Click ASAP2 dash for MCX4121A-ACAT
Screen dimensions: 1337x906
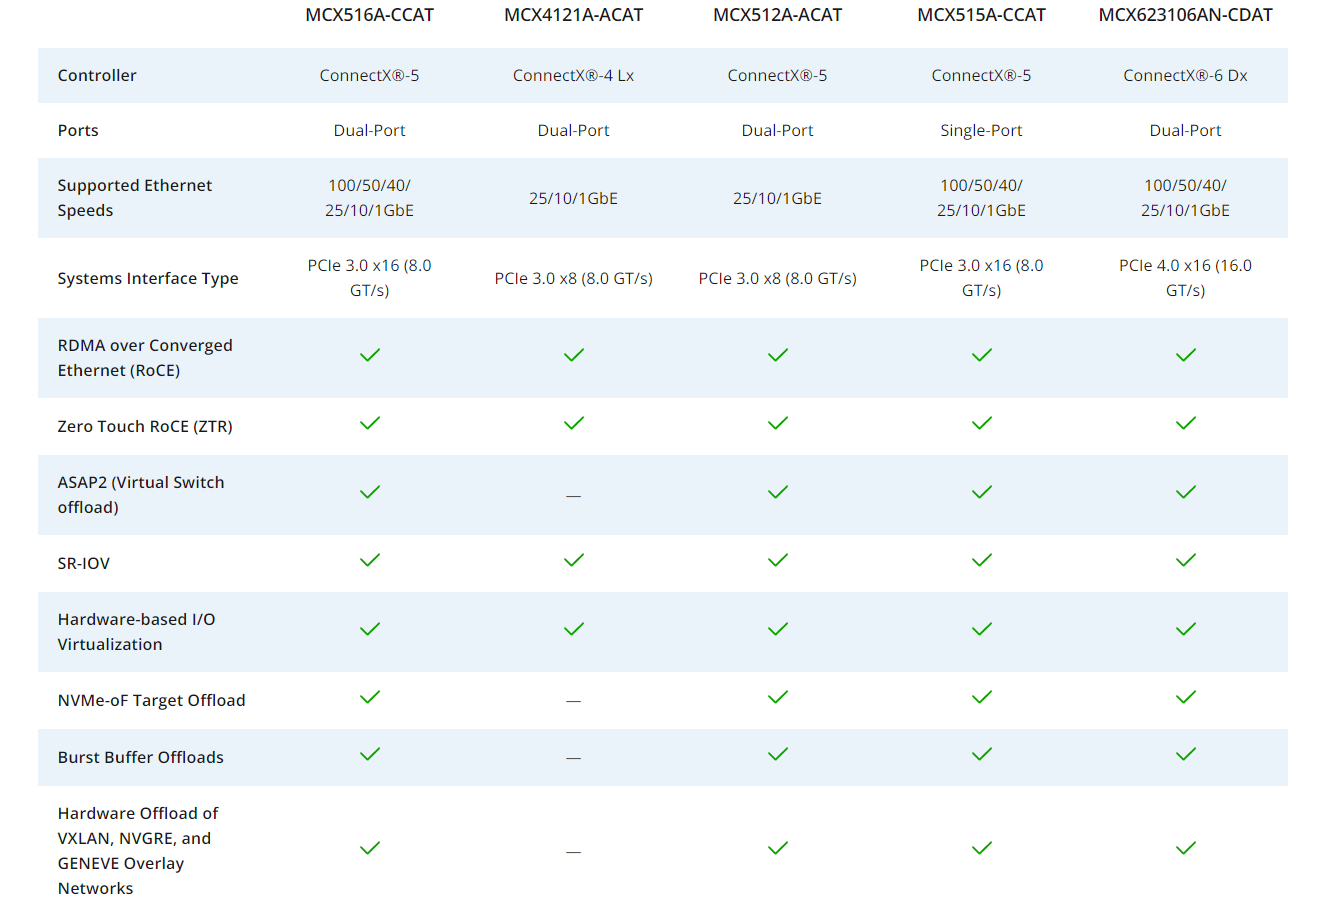click(x=573, y=496)
